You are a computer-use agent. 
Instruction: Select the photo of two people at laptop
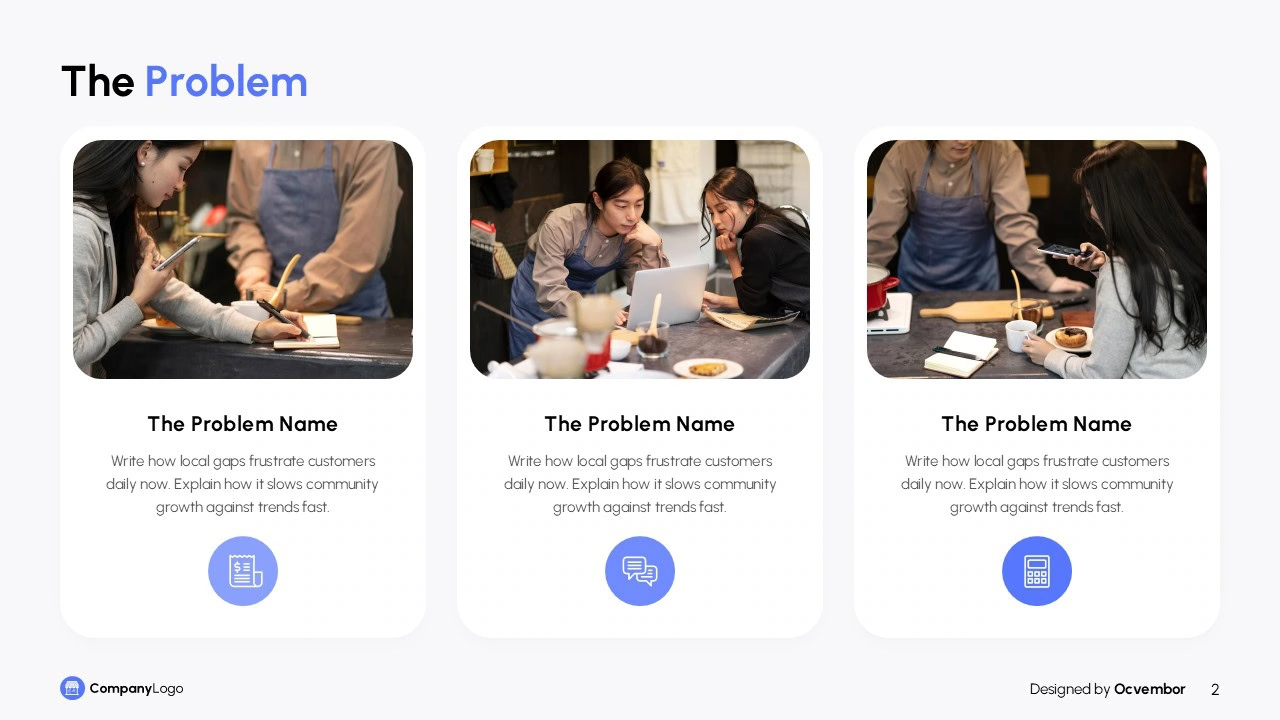(640, 259)
